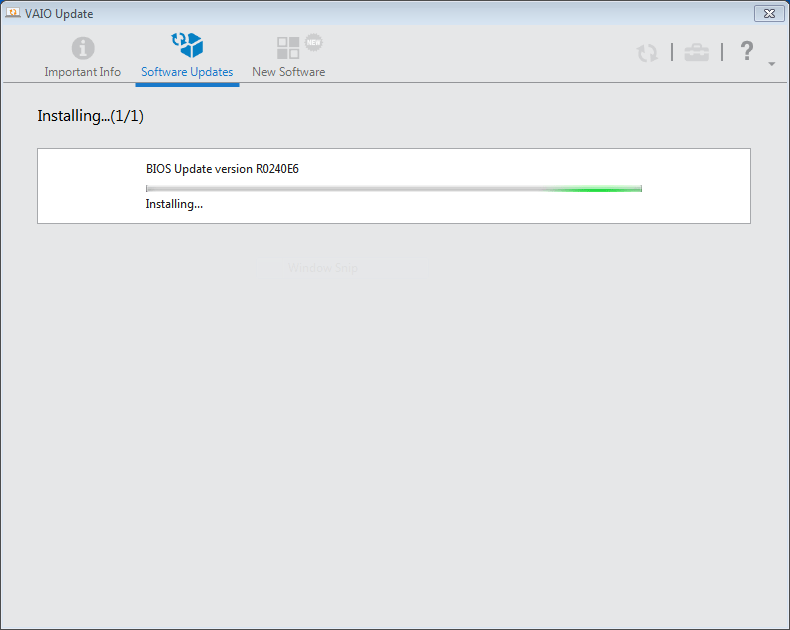This screenshot has height=630, width=790.
Task: Open the Important Info tab
Action: click(x=83, y=57)
